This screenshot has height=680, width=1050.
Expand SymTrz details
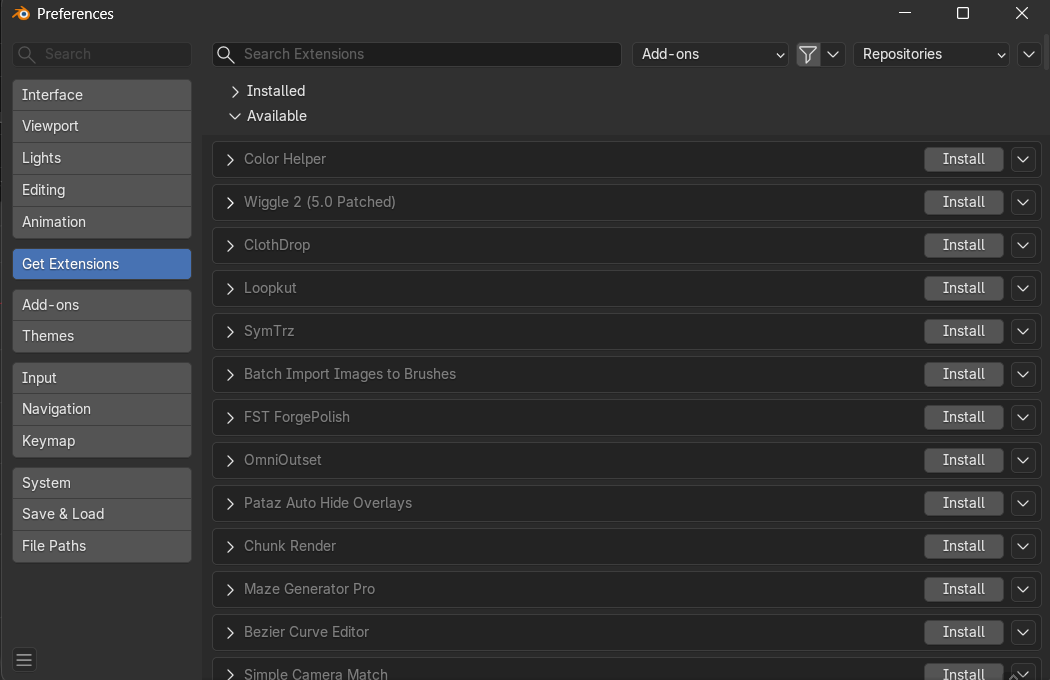[230, 331]
